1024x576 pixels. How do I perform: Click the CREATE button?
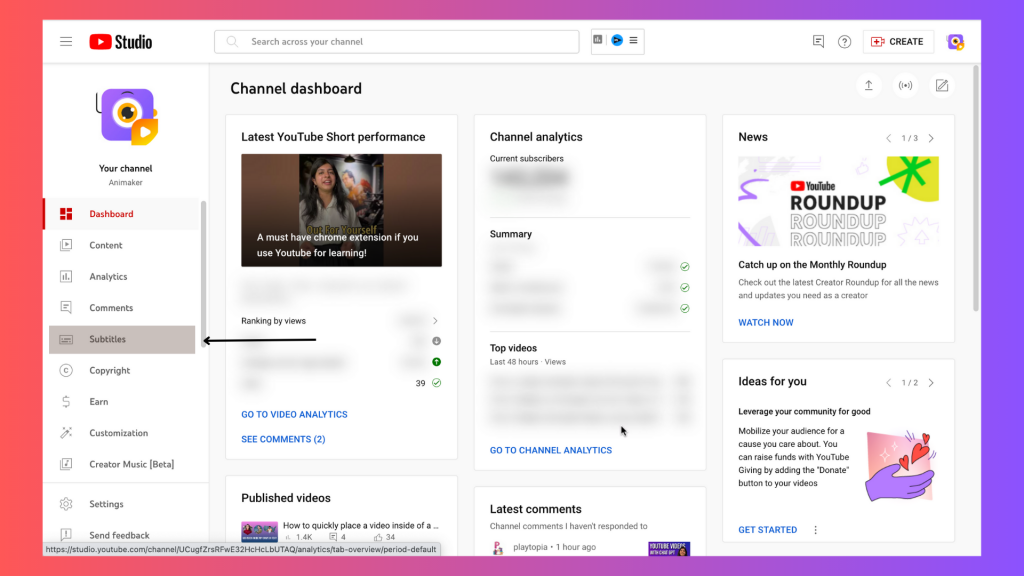(897, 42)
